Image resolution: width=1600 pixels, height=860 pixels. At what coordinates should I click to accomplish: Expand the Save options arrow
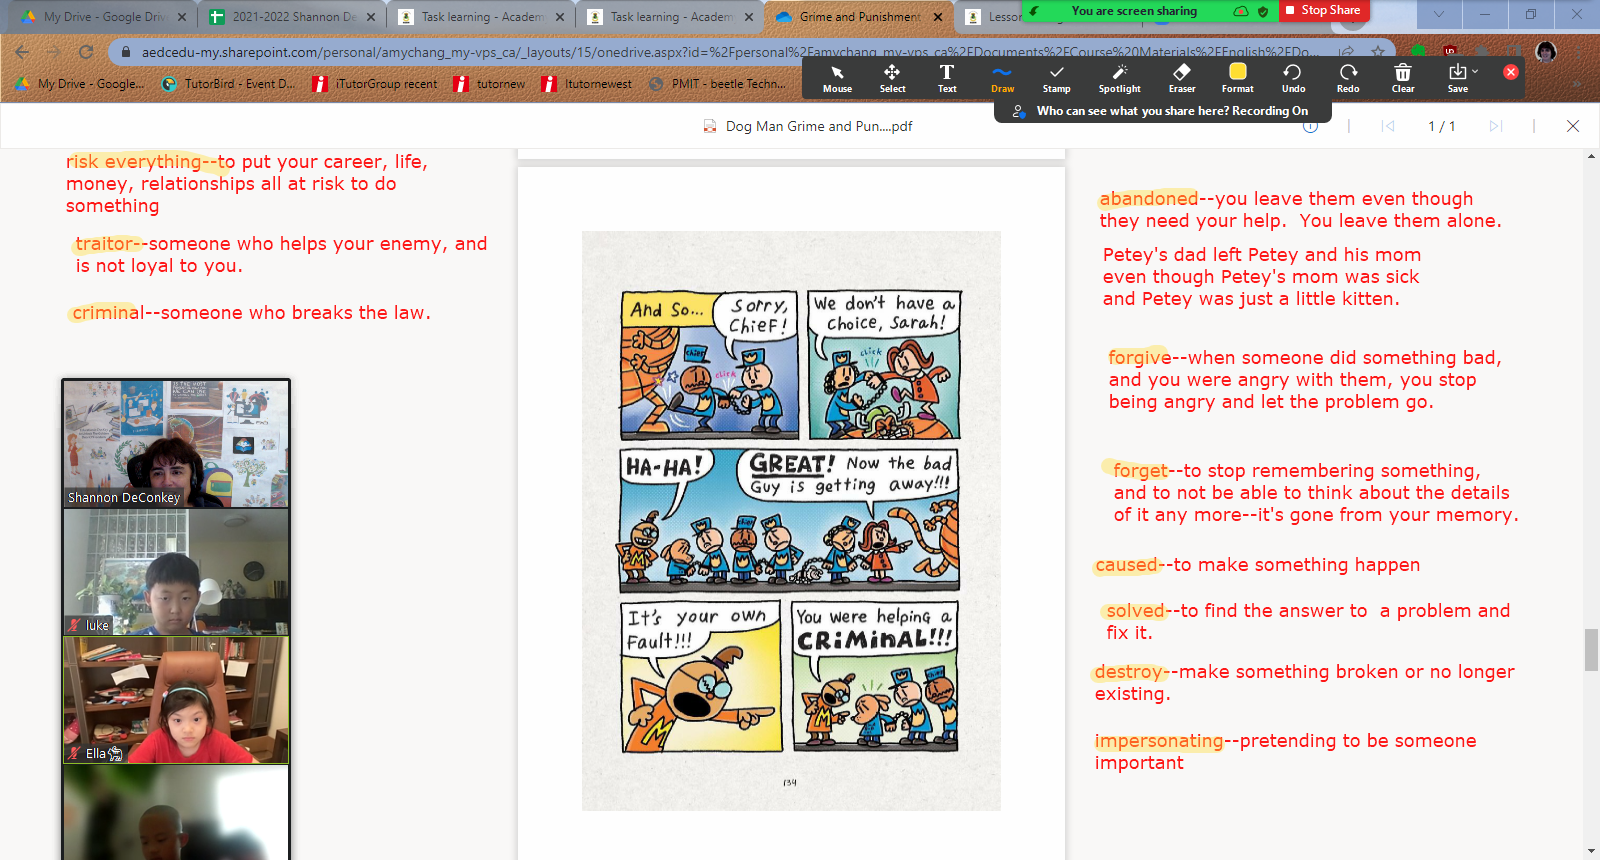pyautogui.click(x=1475, y=71)
